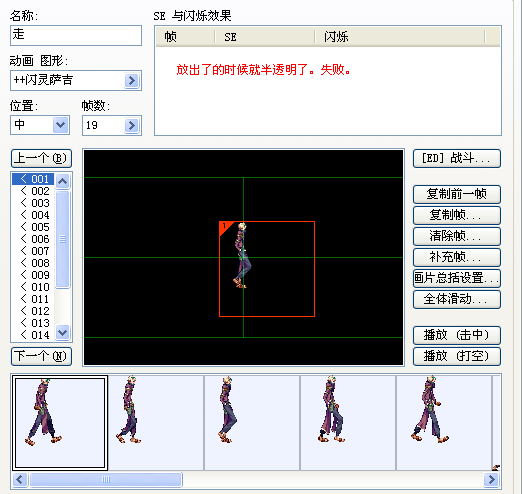Screen dimensions: 522x494
Task: Click the frame list scroll down arrow
Action: click(63, 333)
